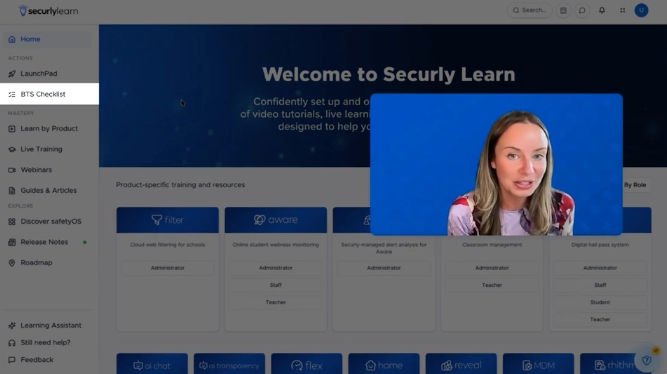Click the speech bubble icon beside Feedback

[x=12, y=360]
